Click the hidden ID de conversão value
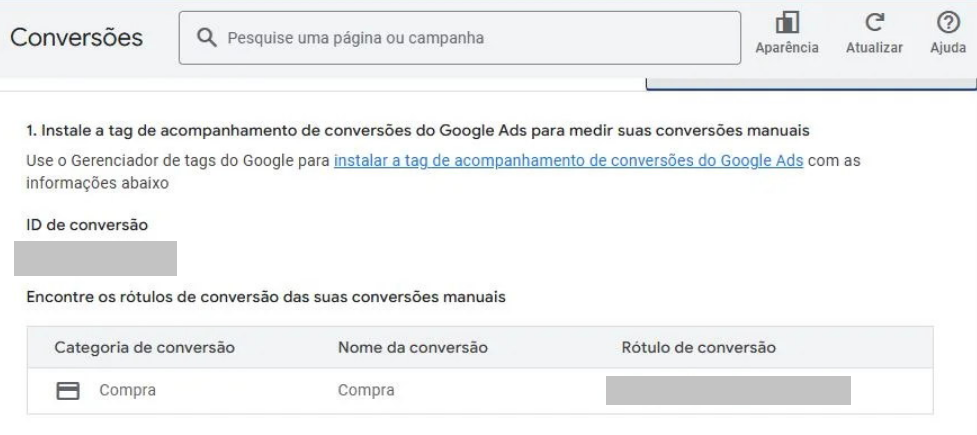This screenshot has height=435, width=977. click(x=95, y=258)
